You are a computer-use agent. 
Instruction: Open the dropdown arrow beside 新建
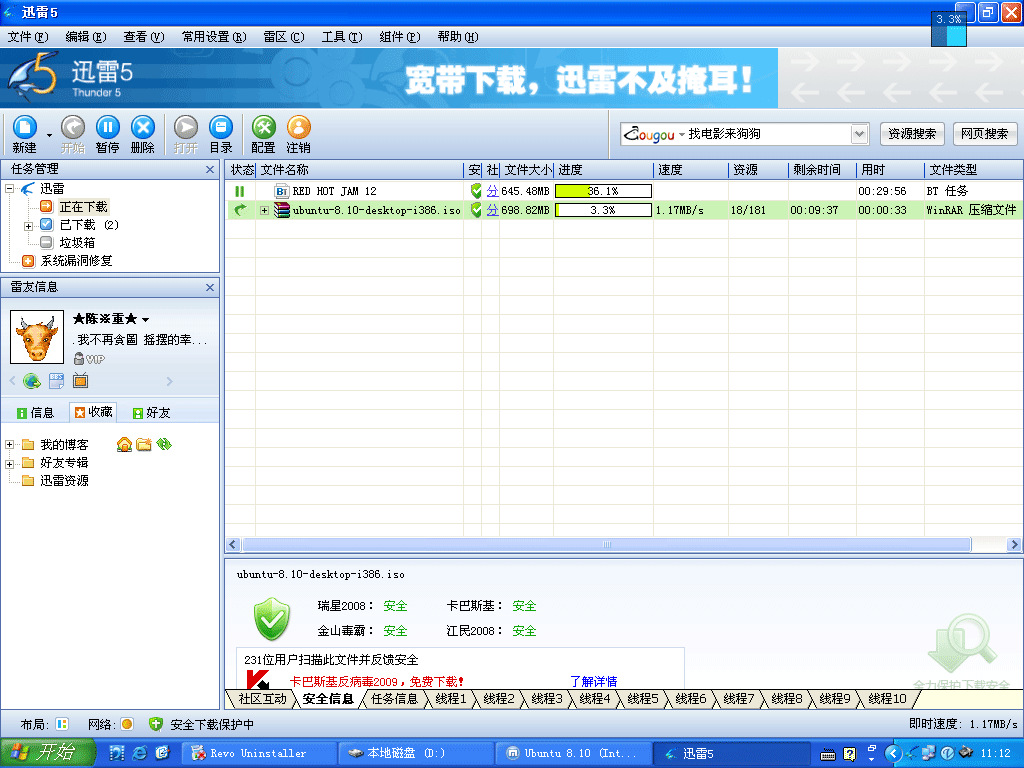[49, 135]
